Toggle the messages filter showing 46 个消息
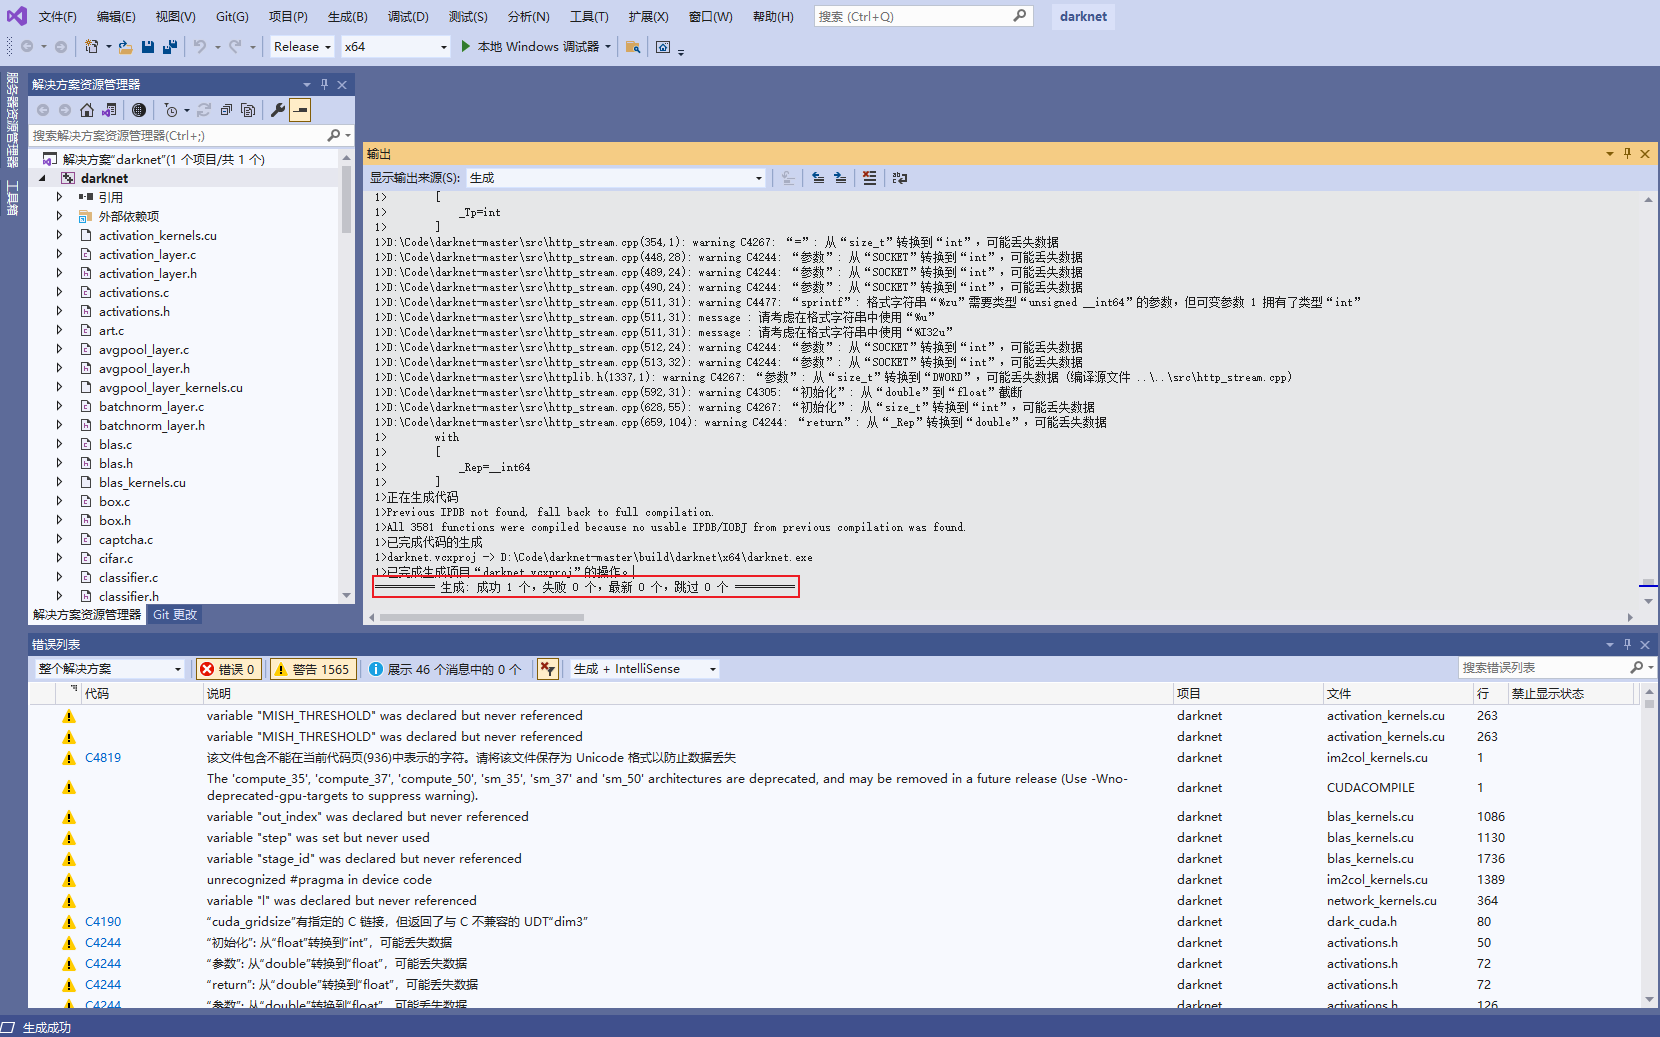Screen dimensions: 1660x1037 445,669
